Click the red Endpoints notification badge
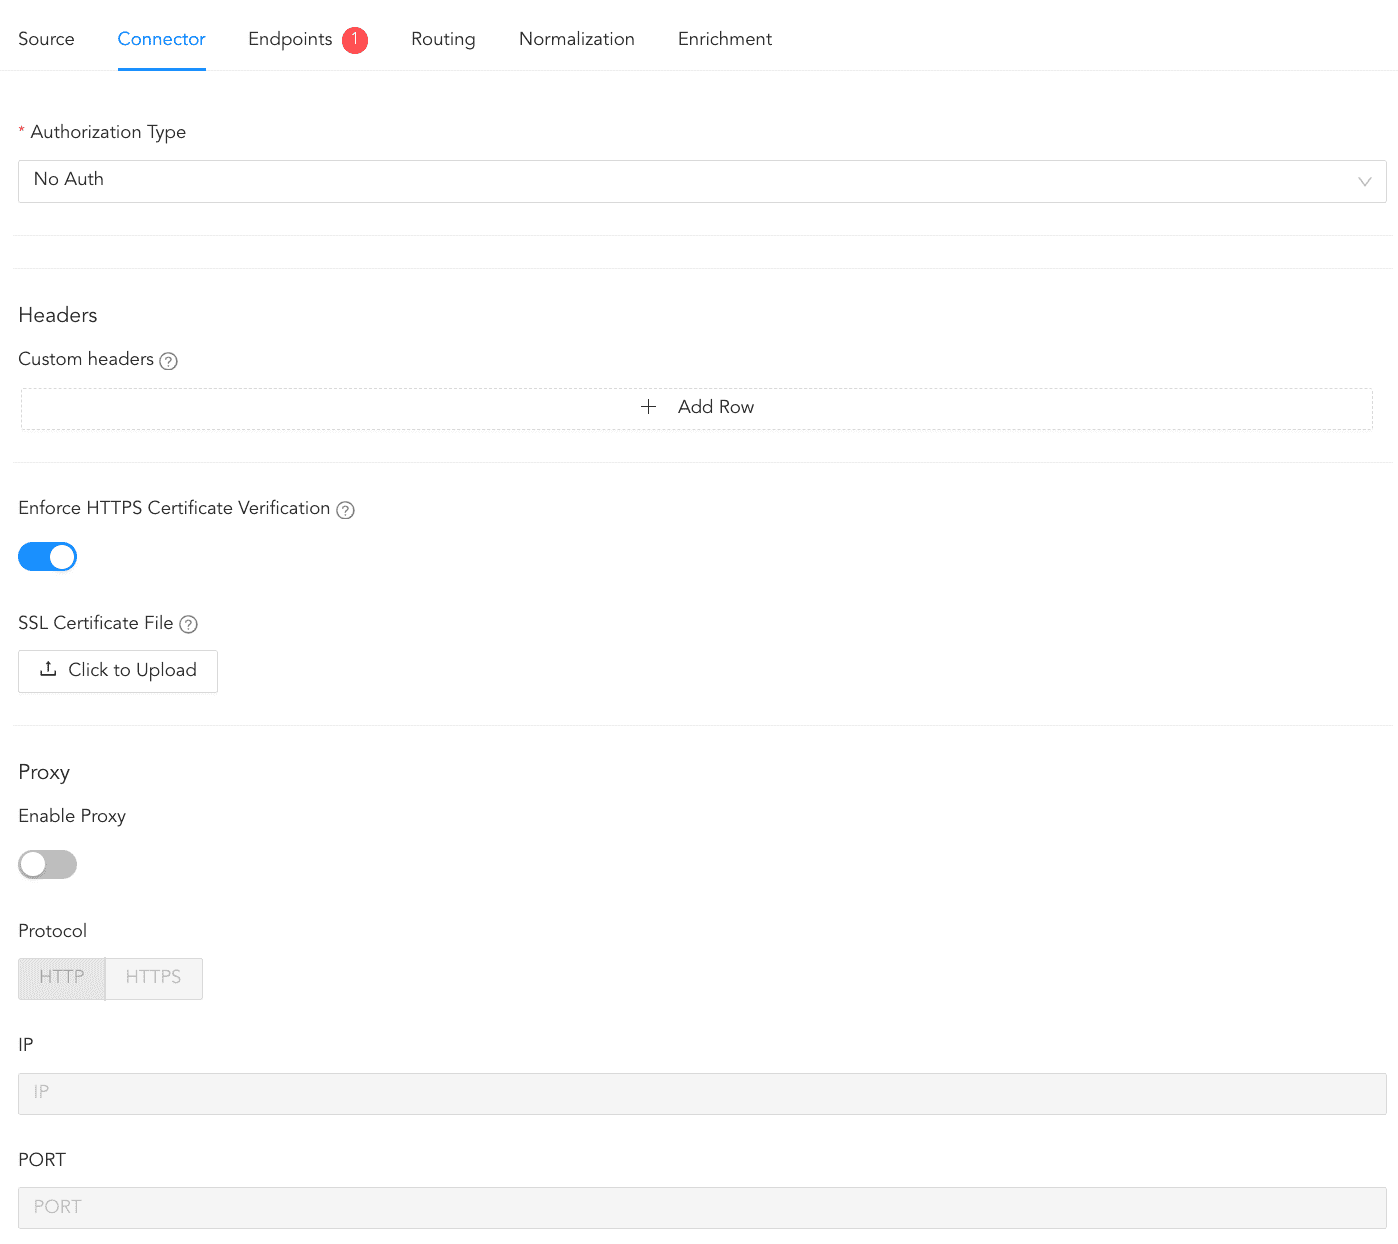1398x1244 pixels. [355, 40]
